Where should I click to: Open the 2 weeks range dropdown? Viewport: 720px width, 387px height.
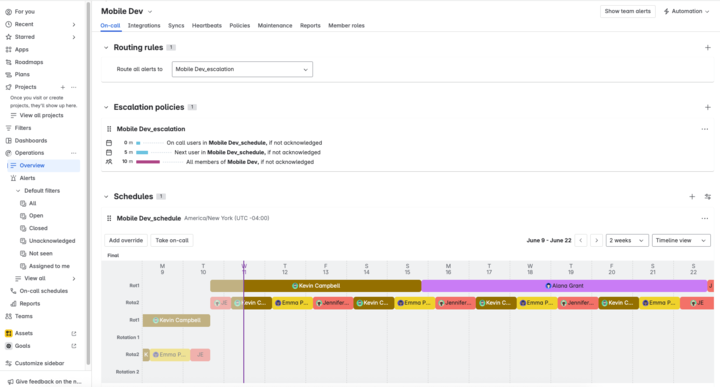(627, 241)
